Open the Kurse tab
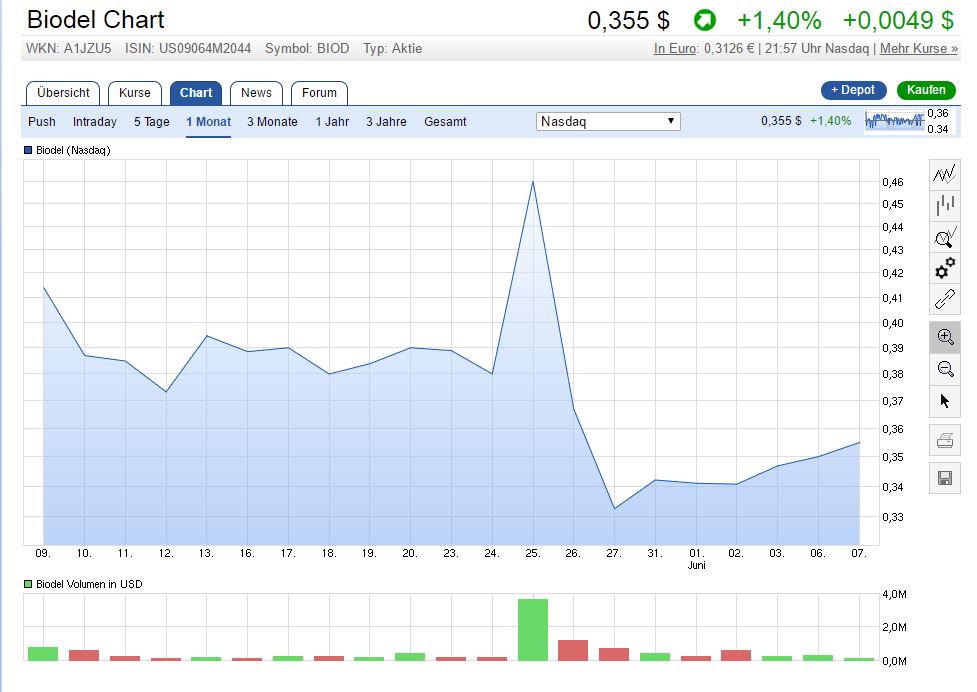 coord(135,93)
